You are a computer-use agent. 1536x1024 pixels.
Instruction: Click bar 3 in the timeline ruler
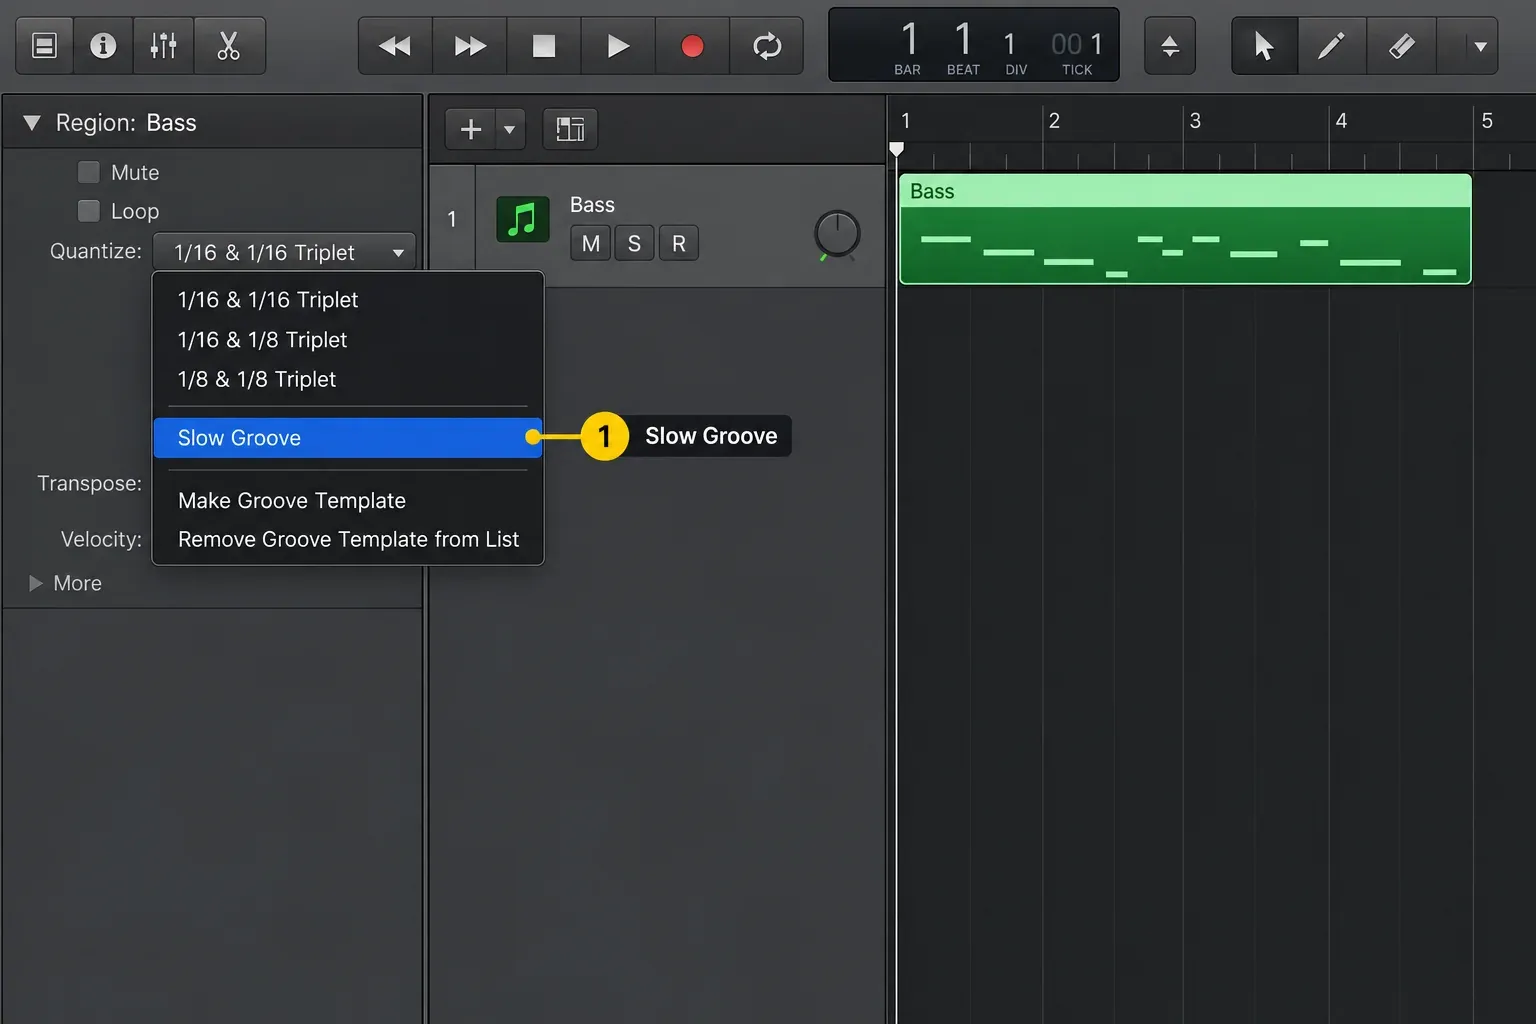coord(1195,121)
